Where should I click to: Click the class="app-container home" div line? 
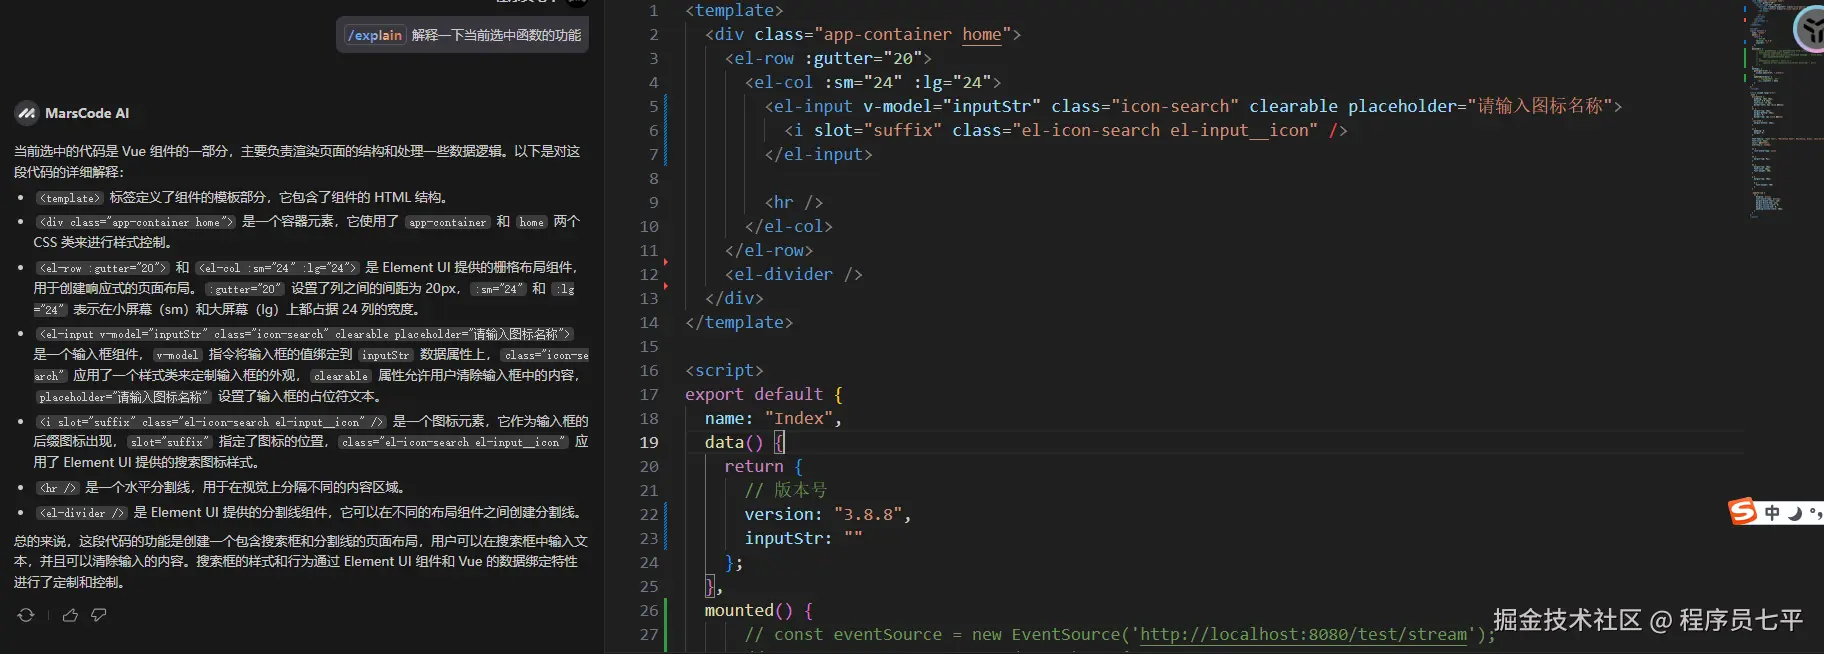pyautogui.click(x=863, y=34)
